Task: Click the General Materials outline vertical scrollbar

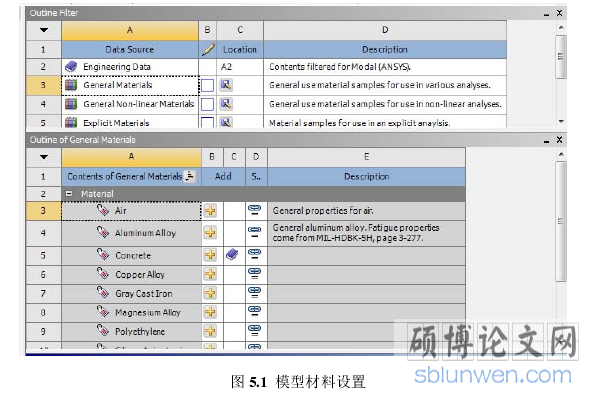Action: (x=561, y=221)
